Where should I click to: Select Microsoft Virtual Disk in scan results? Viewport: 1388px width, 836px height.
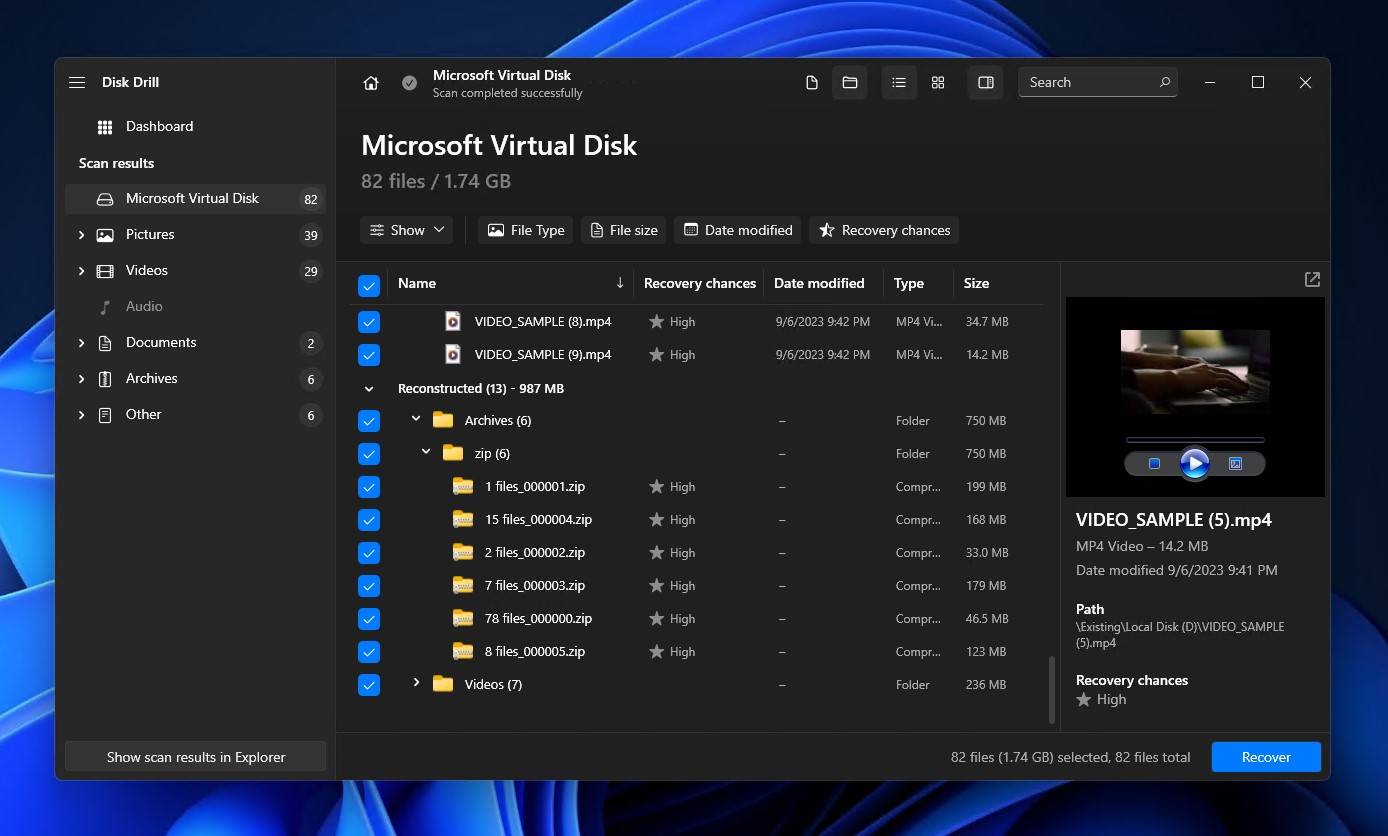(x=195, y=199)
